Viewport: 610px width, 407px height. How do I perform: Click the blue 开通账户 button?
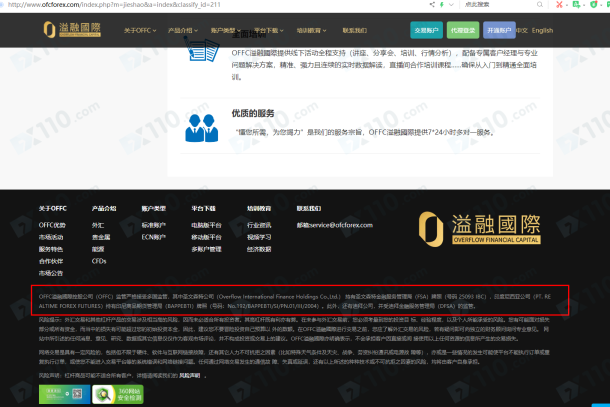point(499,30)
